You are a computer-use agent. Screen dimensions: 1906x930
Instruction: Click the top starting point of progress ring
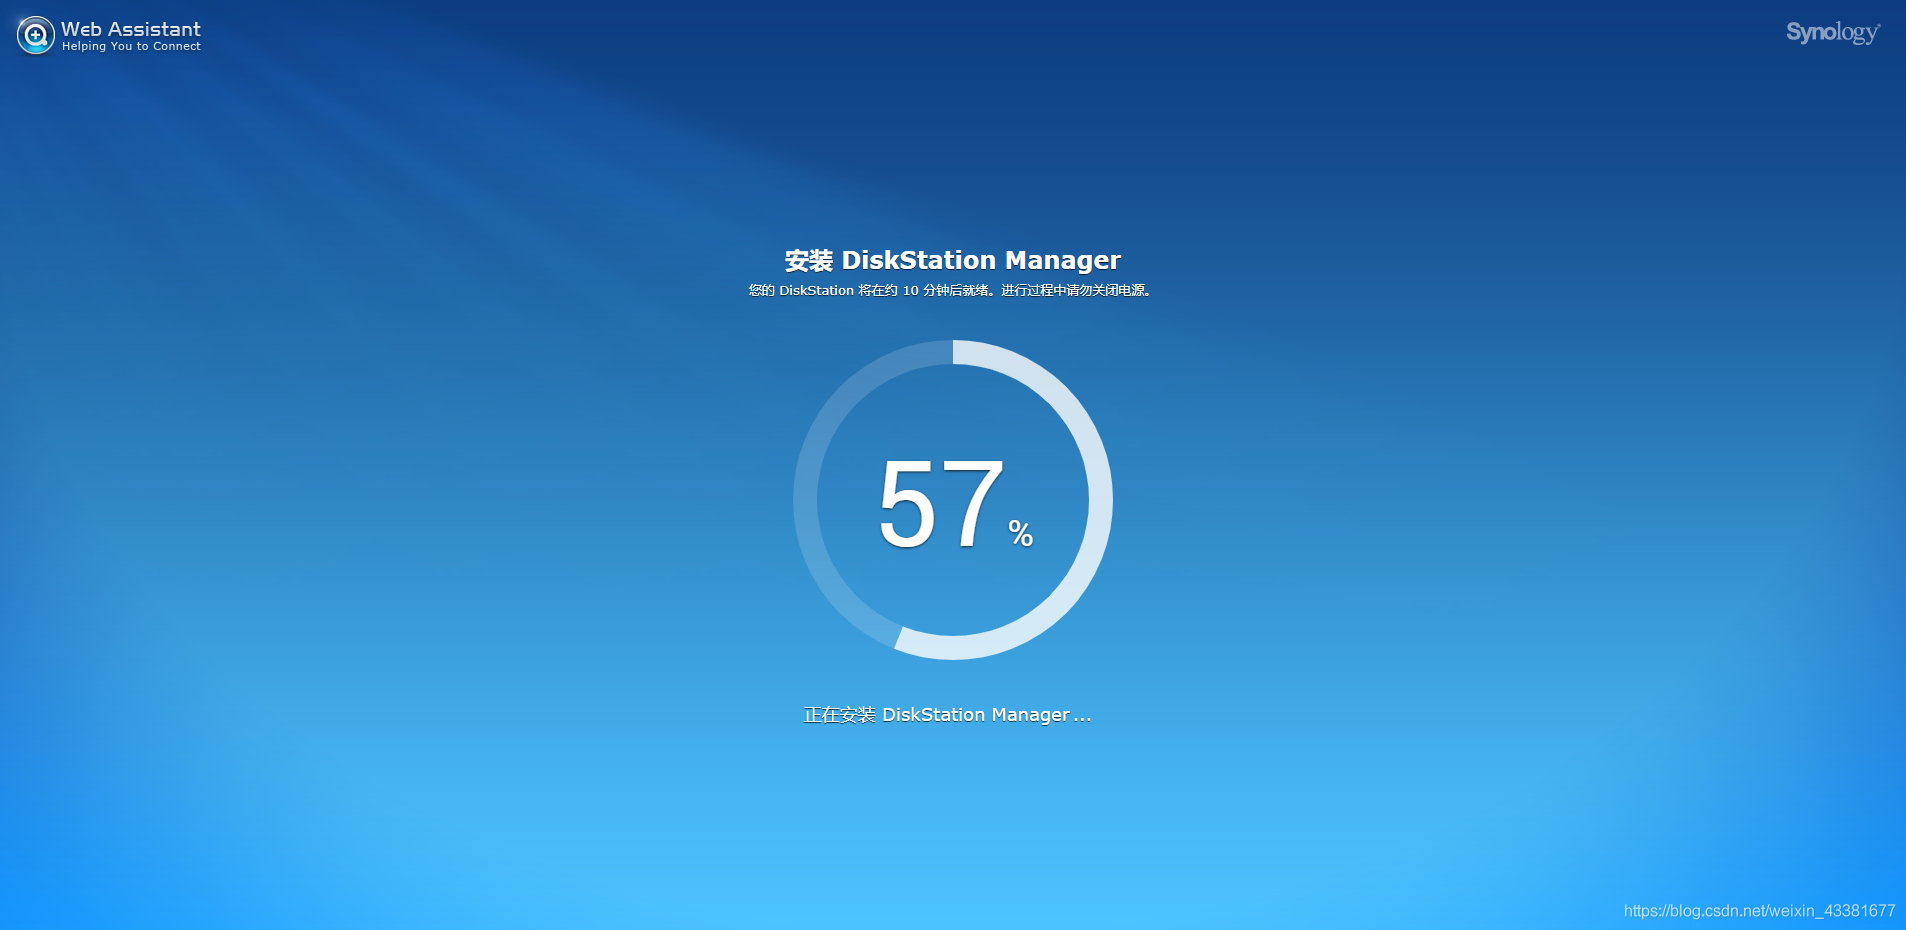click(x=954, y=353)
